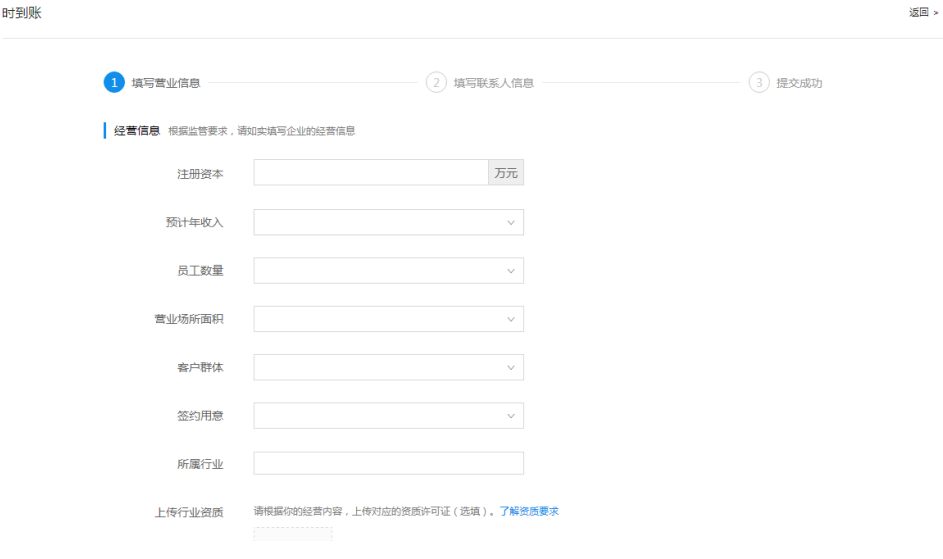Viewport: 943px width, 559px height.
Task: Focus the 注册资本 input field
Action: tap(370, 173)
